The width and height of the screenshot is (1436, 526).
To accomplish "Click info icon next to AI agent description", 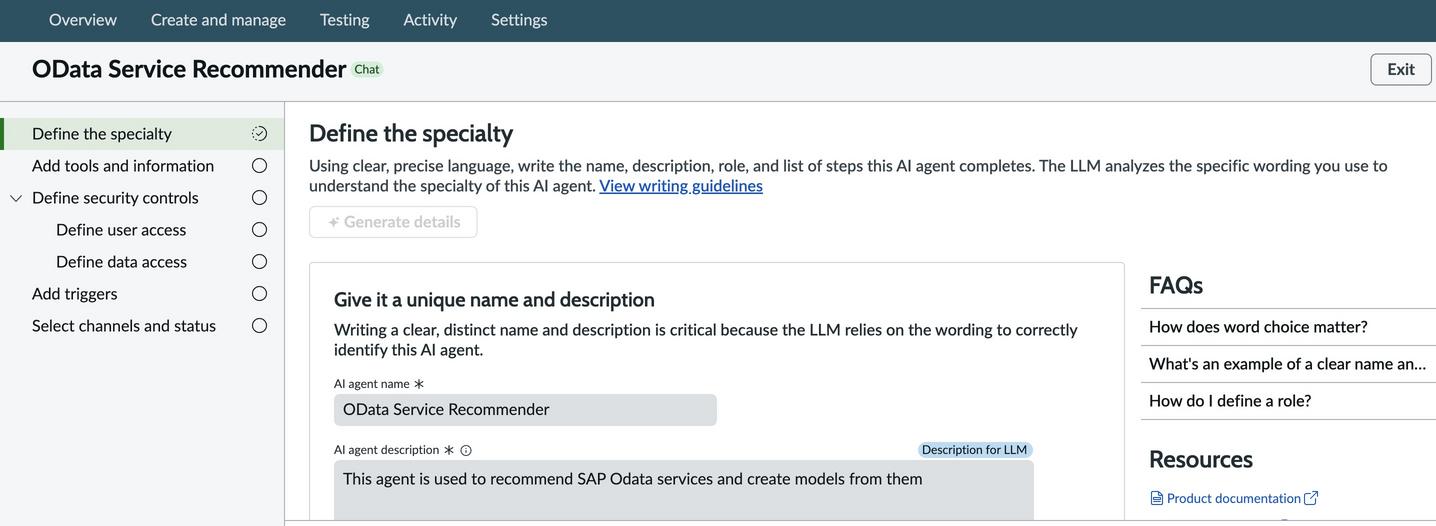I will click(466, 451).
